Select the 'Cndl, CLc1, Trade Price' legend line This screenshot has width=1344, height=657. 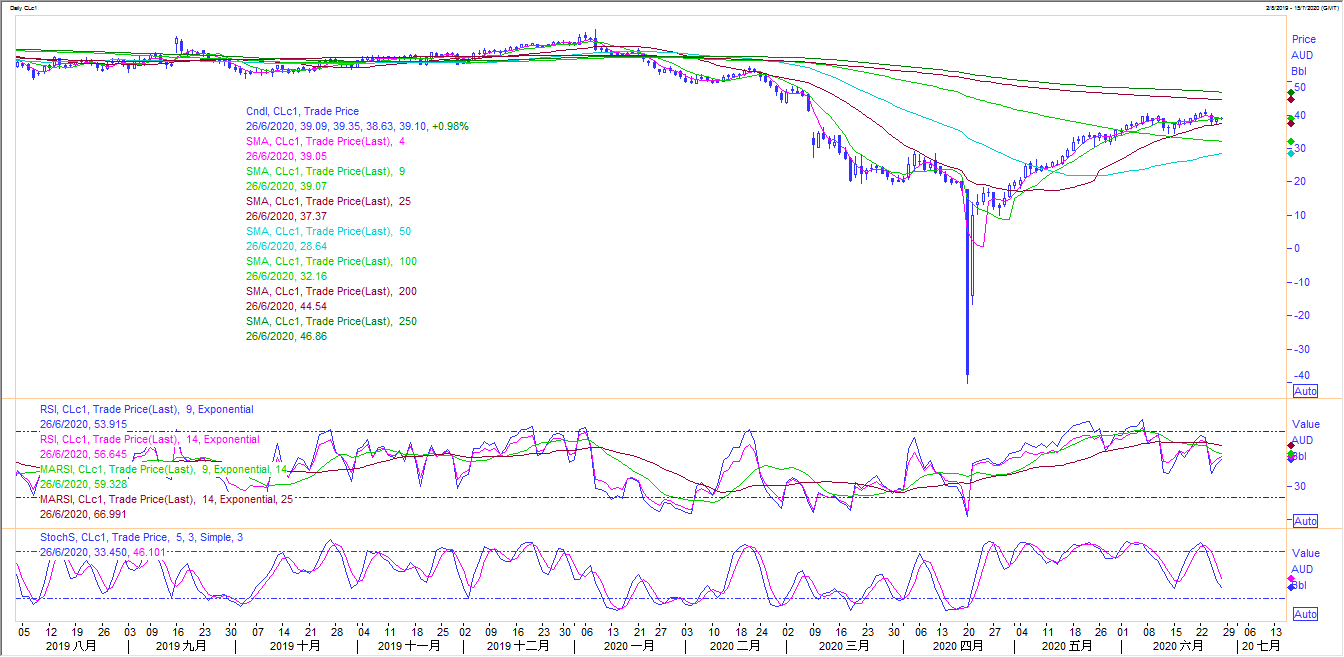302,111
